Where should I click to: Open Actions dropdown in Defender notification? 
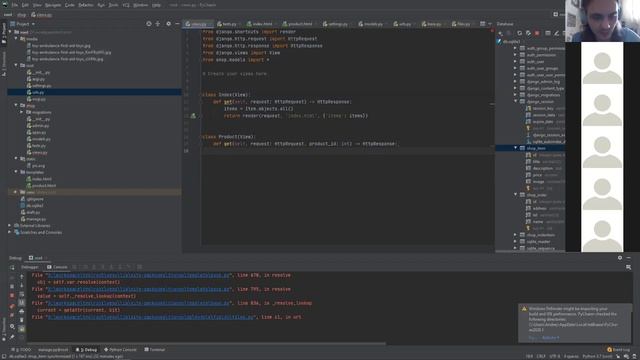pyautogui.click(x=551, y=338)
